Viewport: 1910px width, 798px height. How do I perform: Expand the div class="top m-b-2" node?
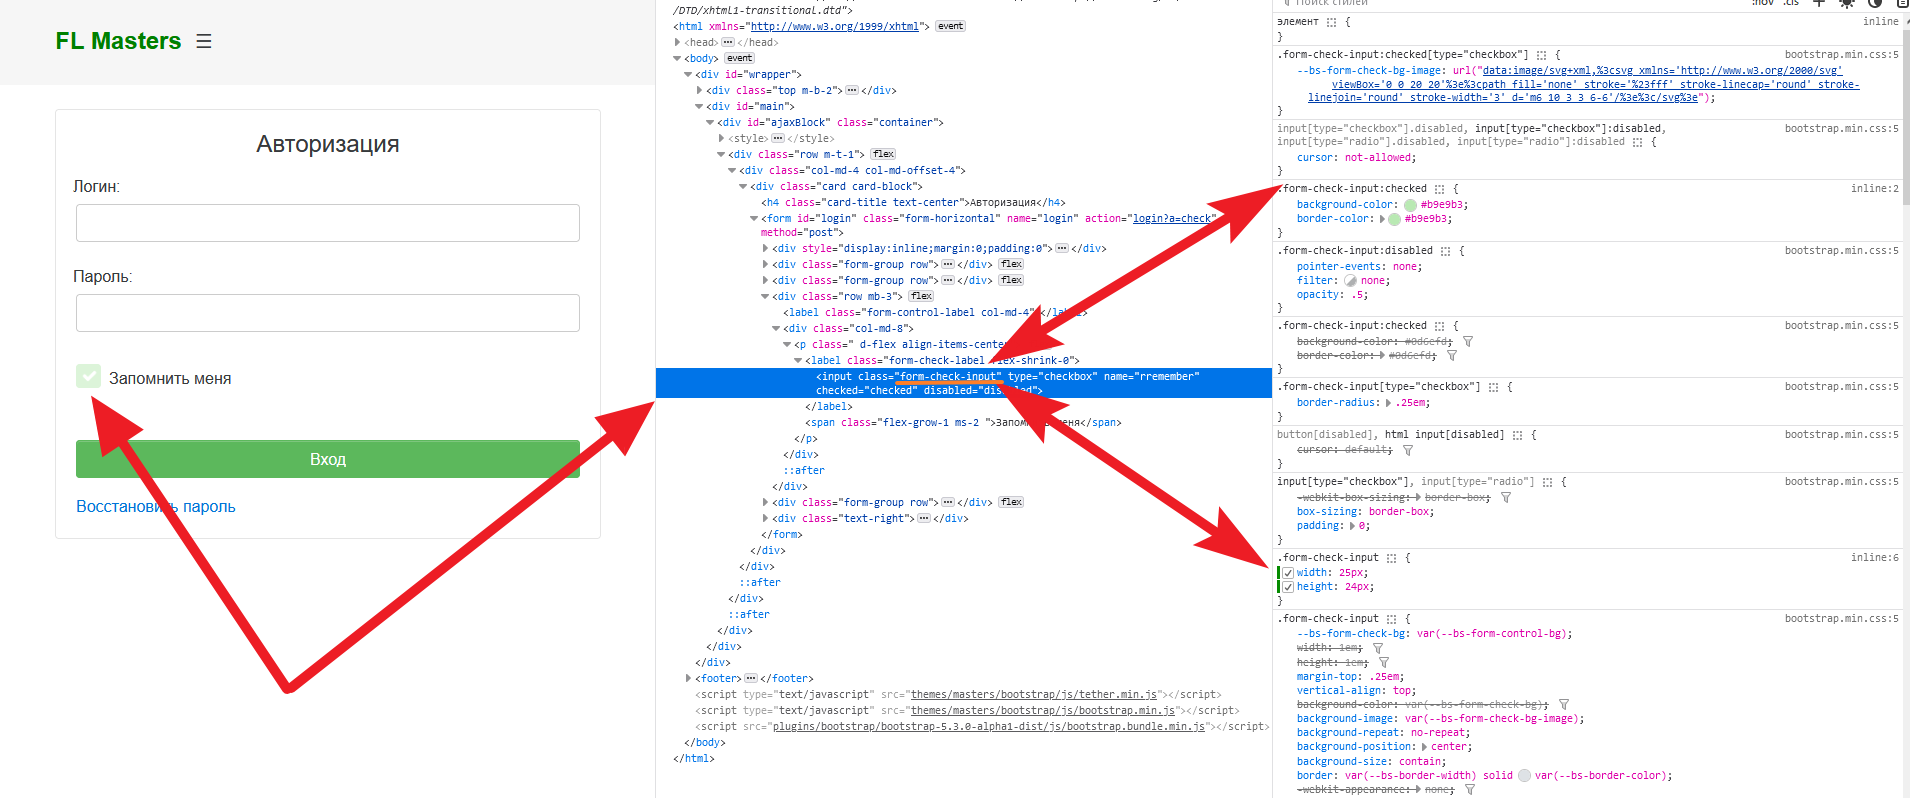pyautogui.click(x=700, y=90)
